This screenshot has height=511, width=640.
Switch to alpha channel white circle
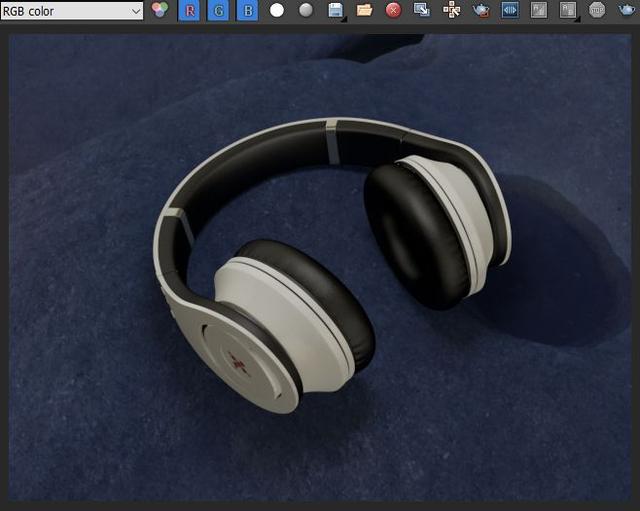[277, 11]
